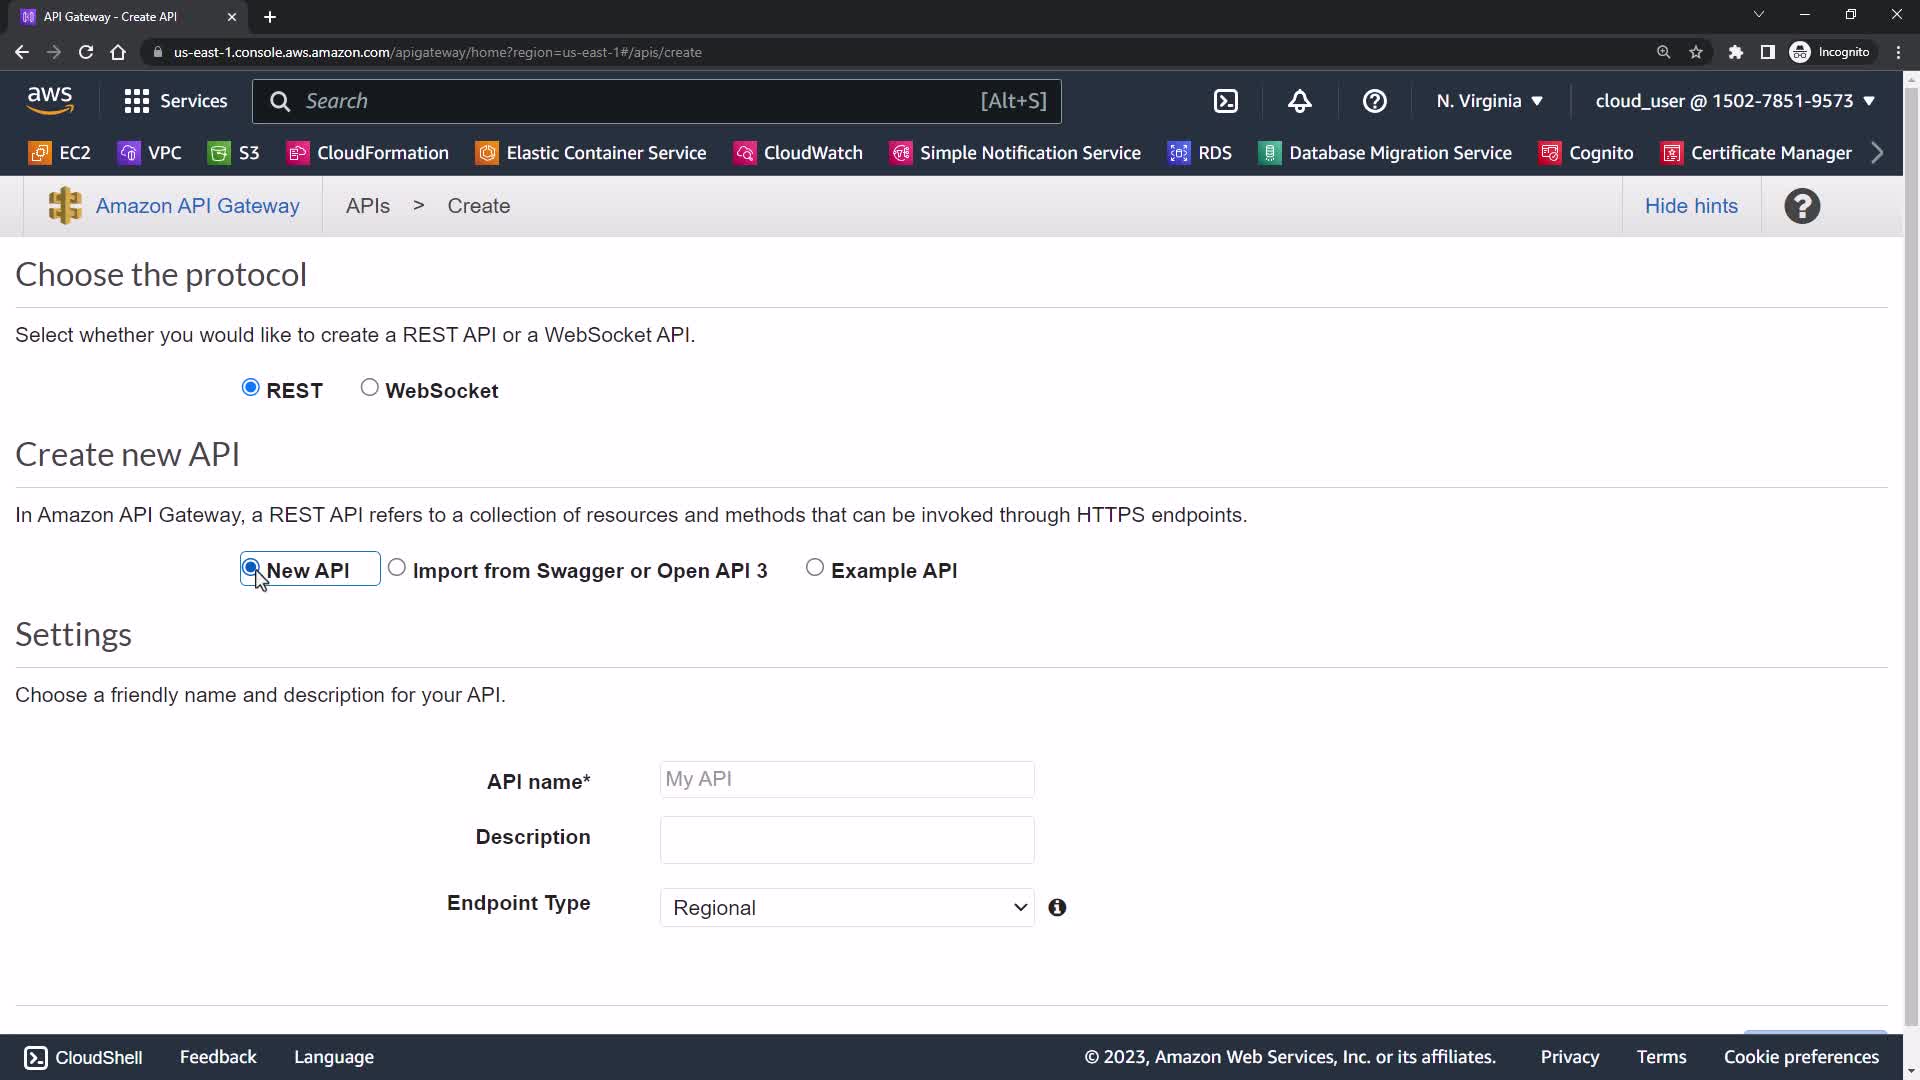The image size is (1920, 1080).
Task: Open the EC2 shortcut in favorites bar
Action: click(x=60, y=153)
